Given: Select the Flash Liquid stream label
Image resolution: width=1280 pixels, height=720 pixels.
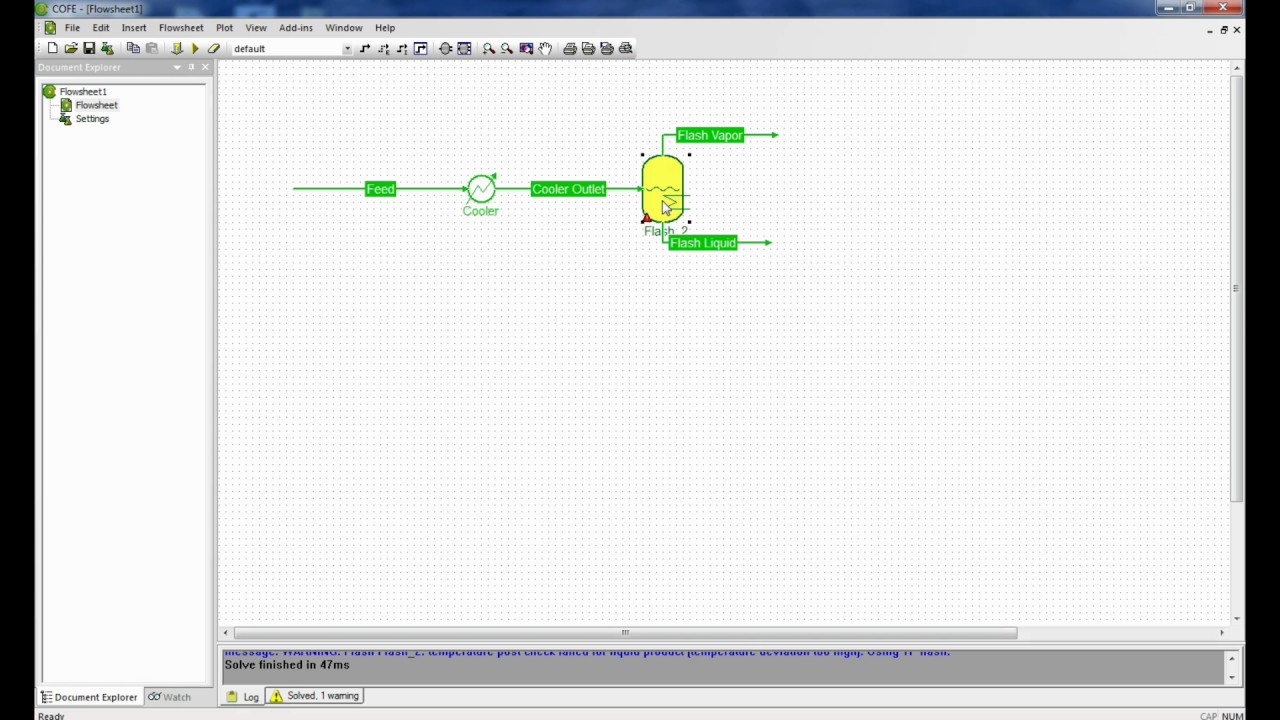Looking at the screenshot, I should pyautogui.click(x=703, y=243).
